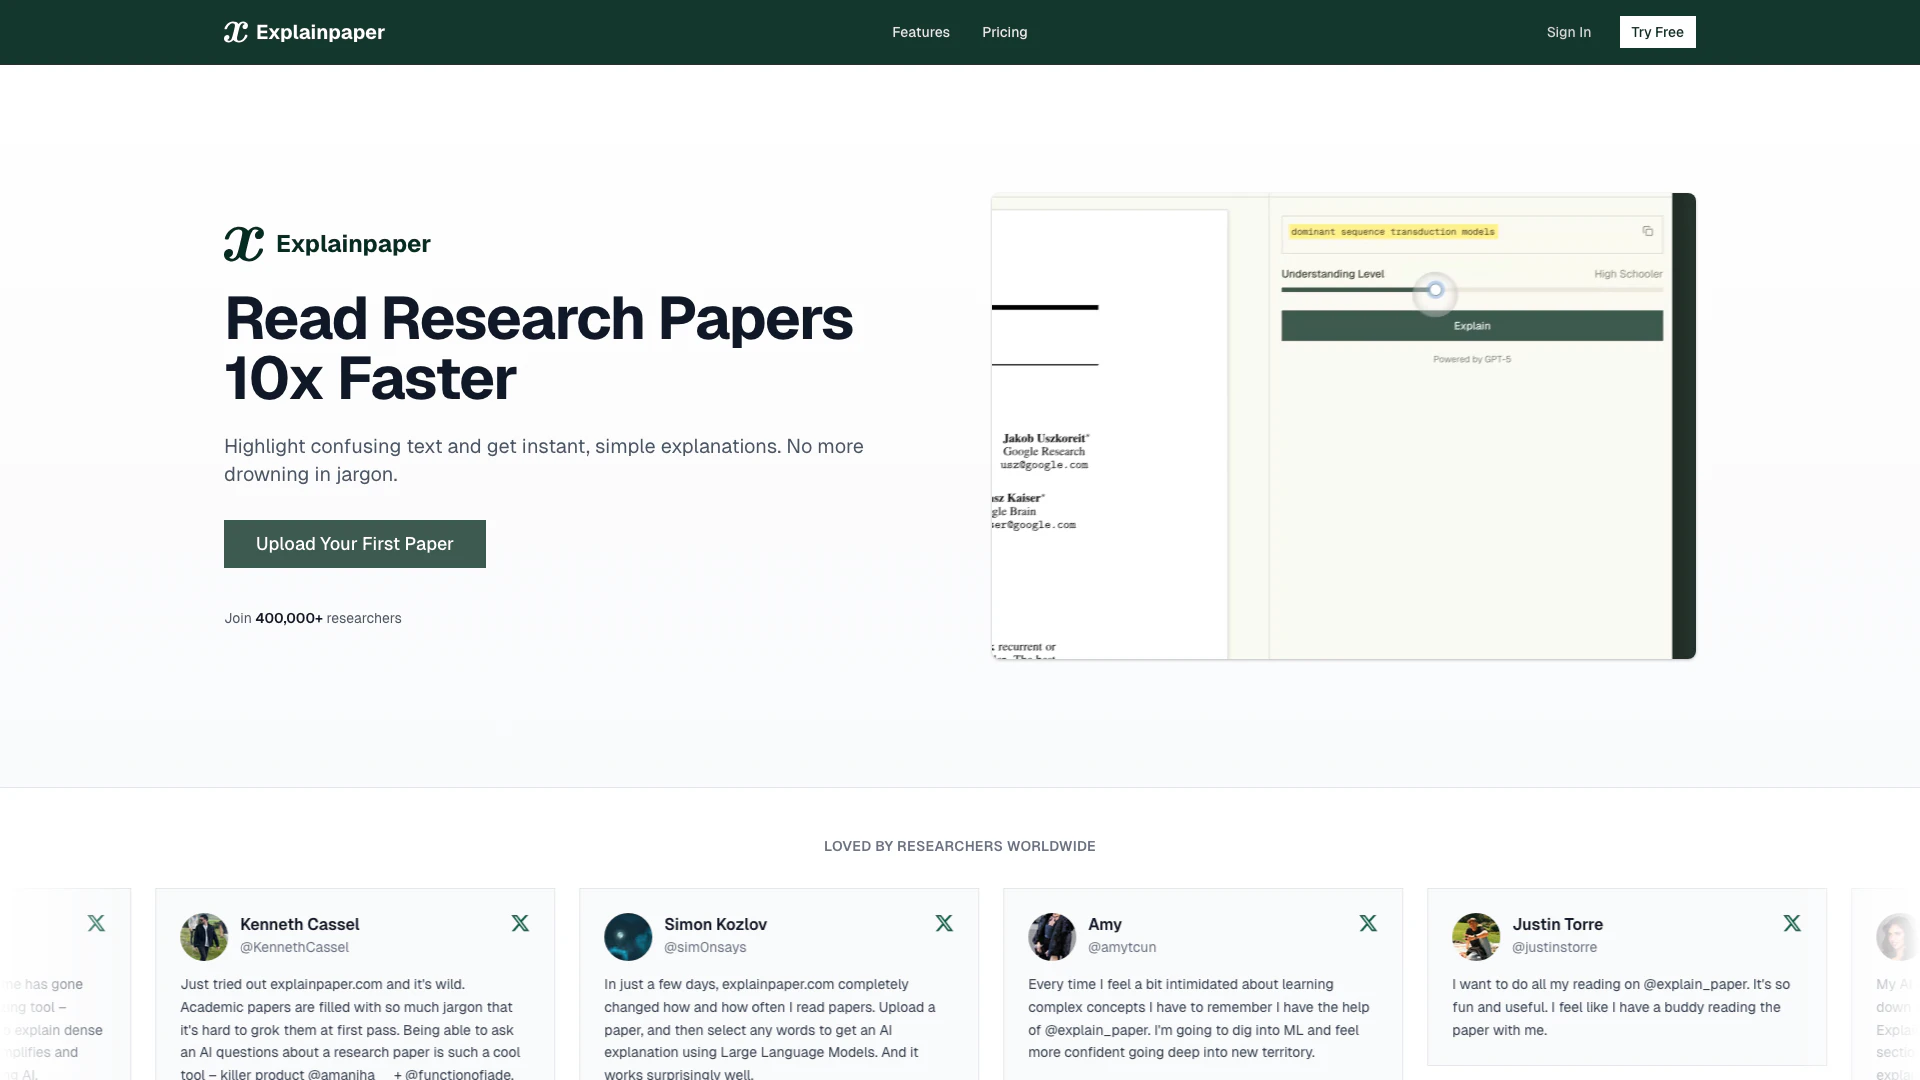
Task: Click Upload Your First Paper button
Action: click(x=355, y=544)
